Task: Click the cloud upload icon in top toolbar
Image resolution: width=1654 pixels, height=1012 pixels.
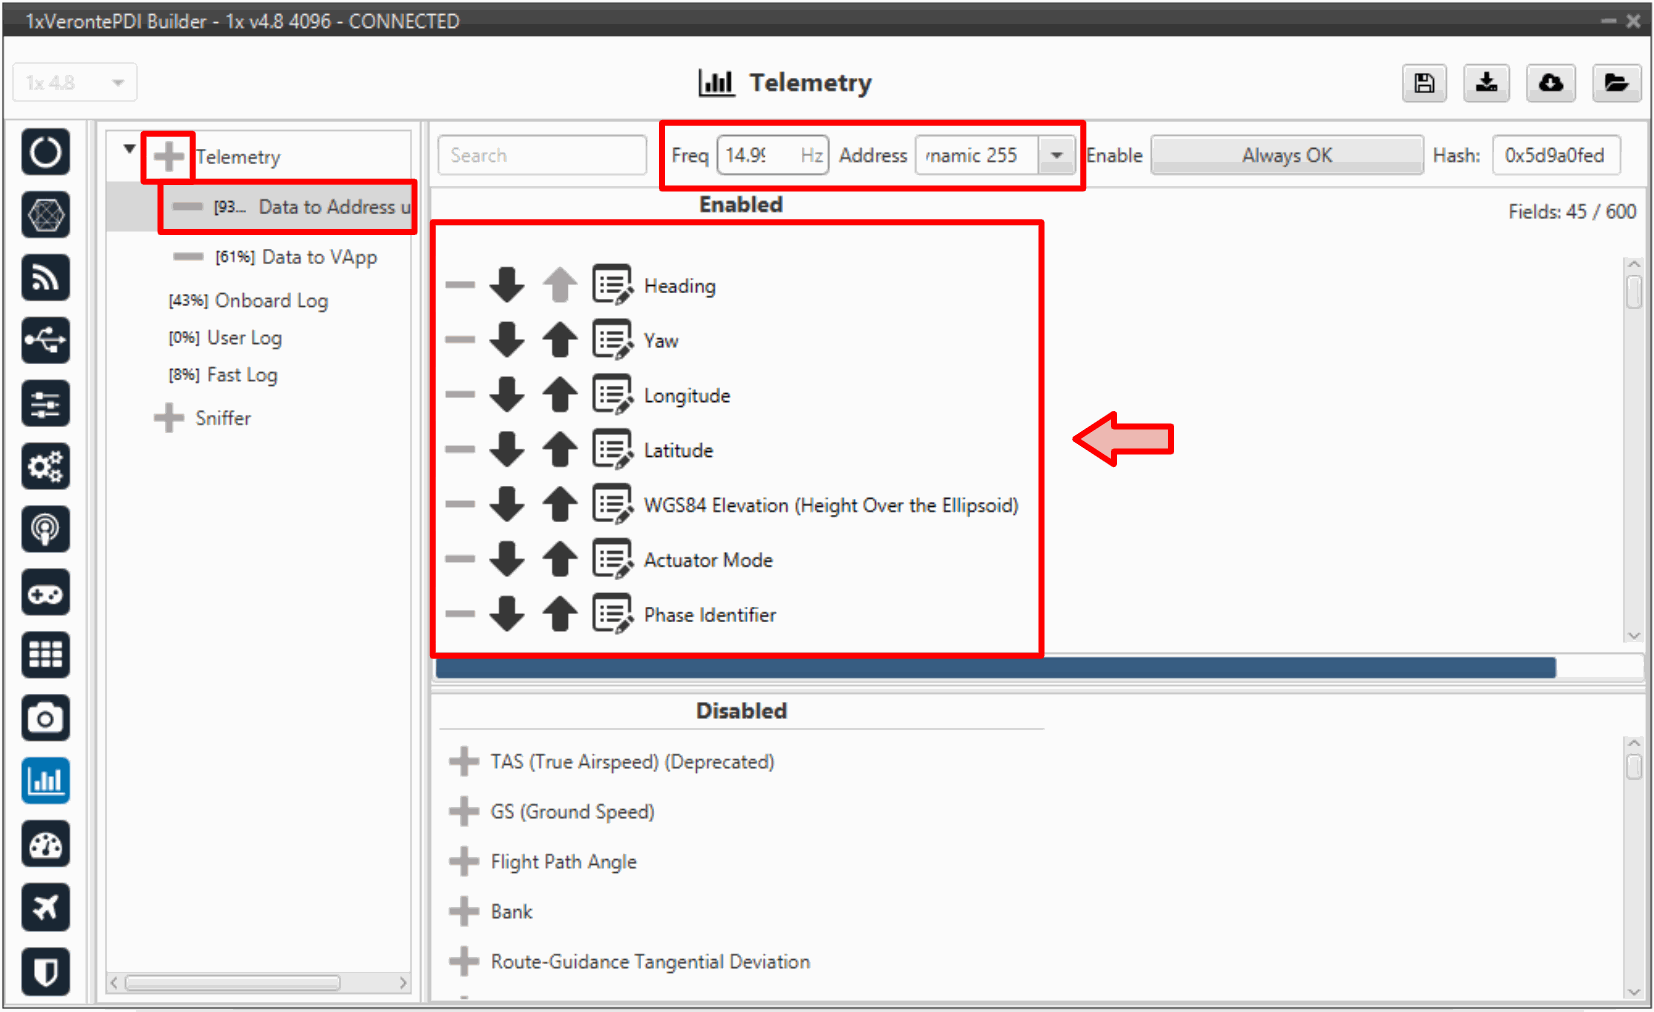Action: (1550, 83)
